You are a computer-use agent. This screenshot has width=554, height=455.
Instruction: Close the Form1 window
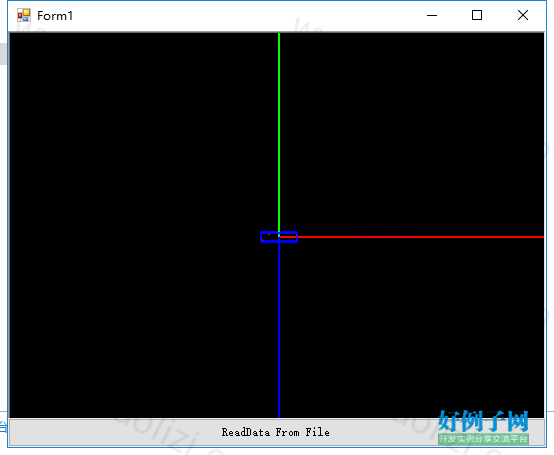tap(523, 16)
